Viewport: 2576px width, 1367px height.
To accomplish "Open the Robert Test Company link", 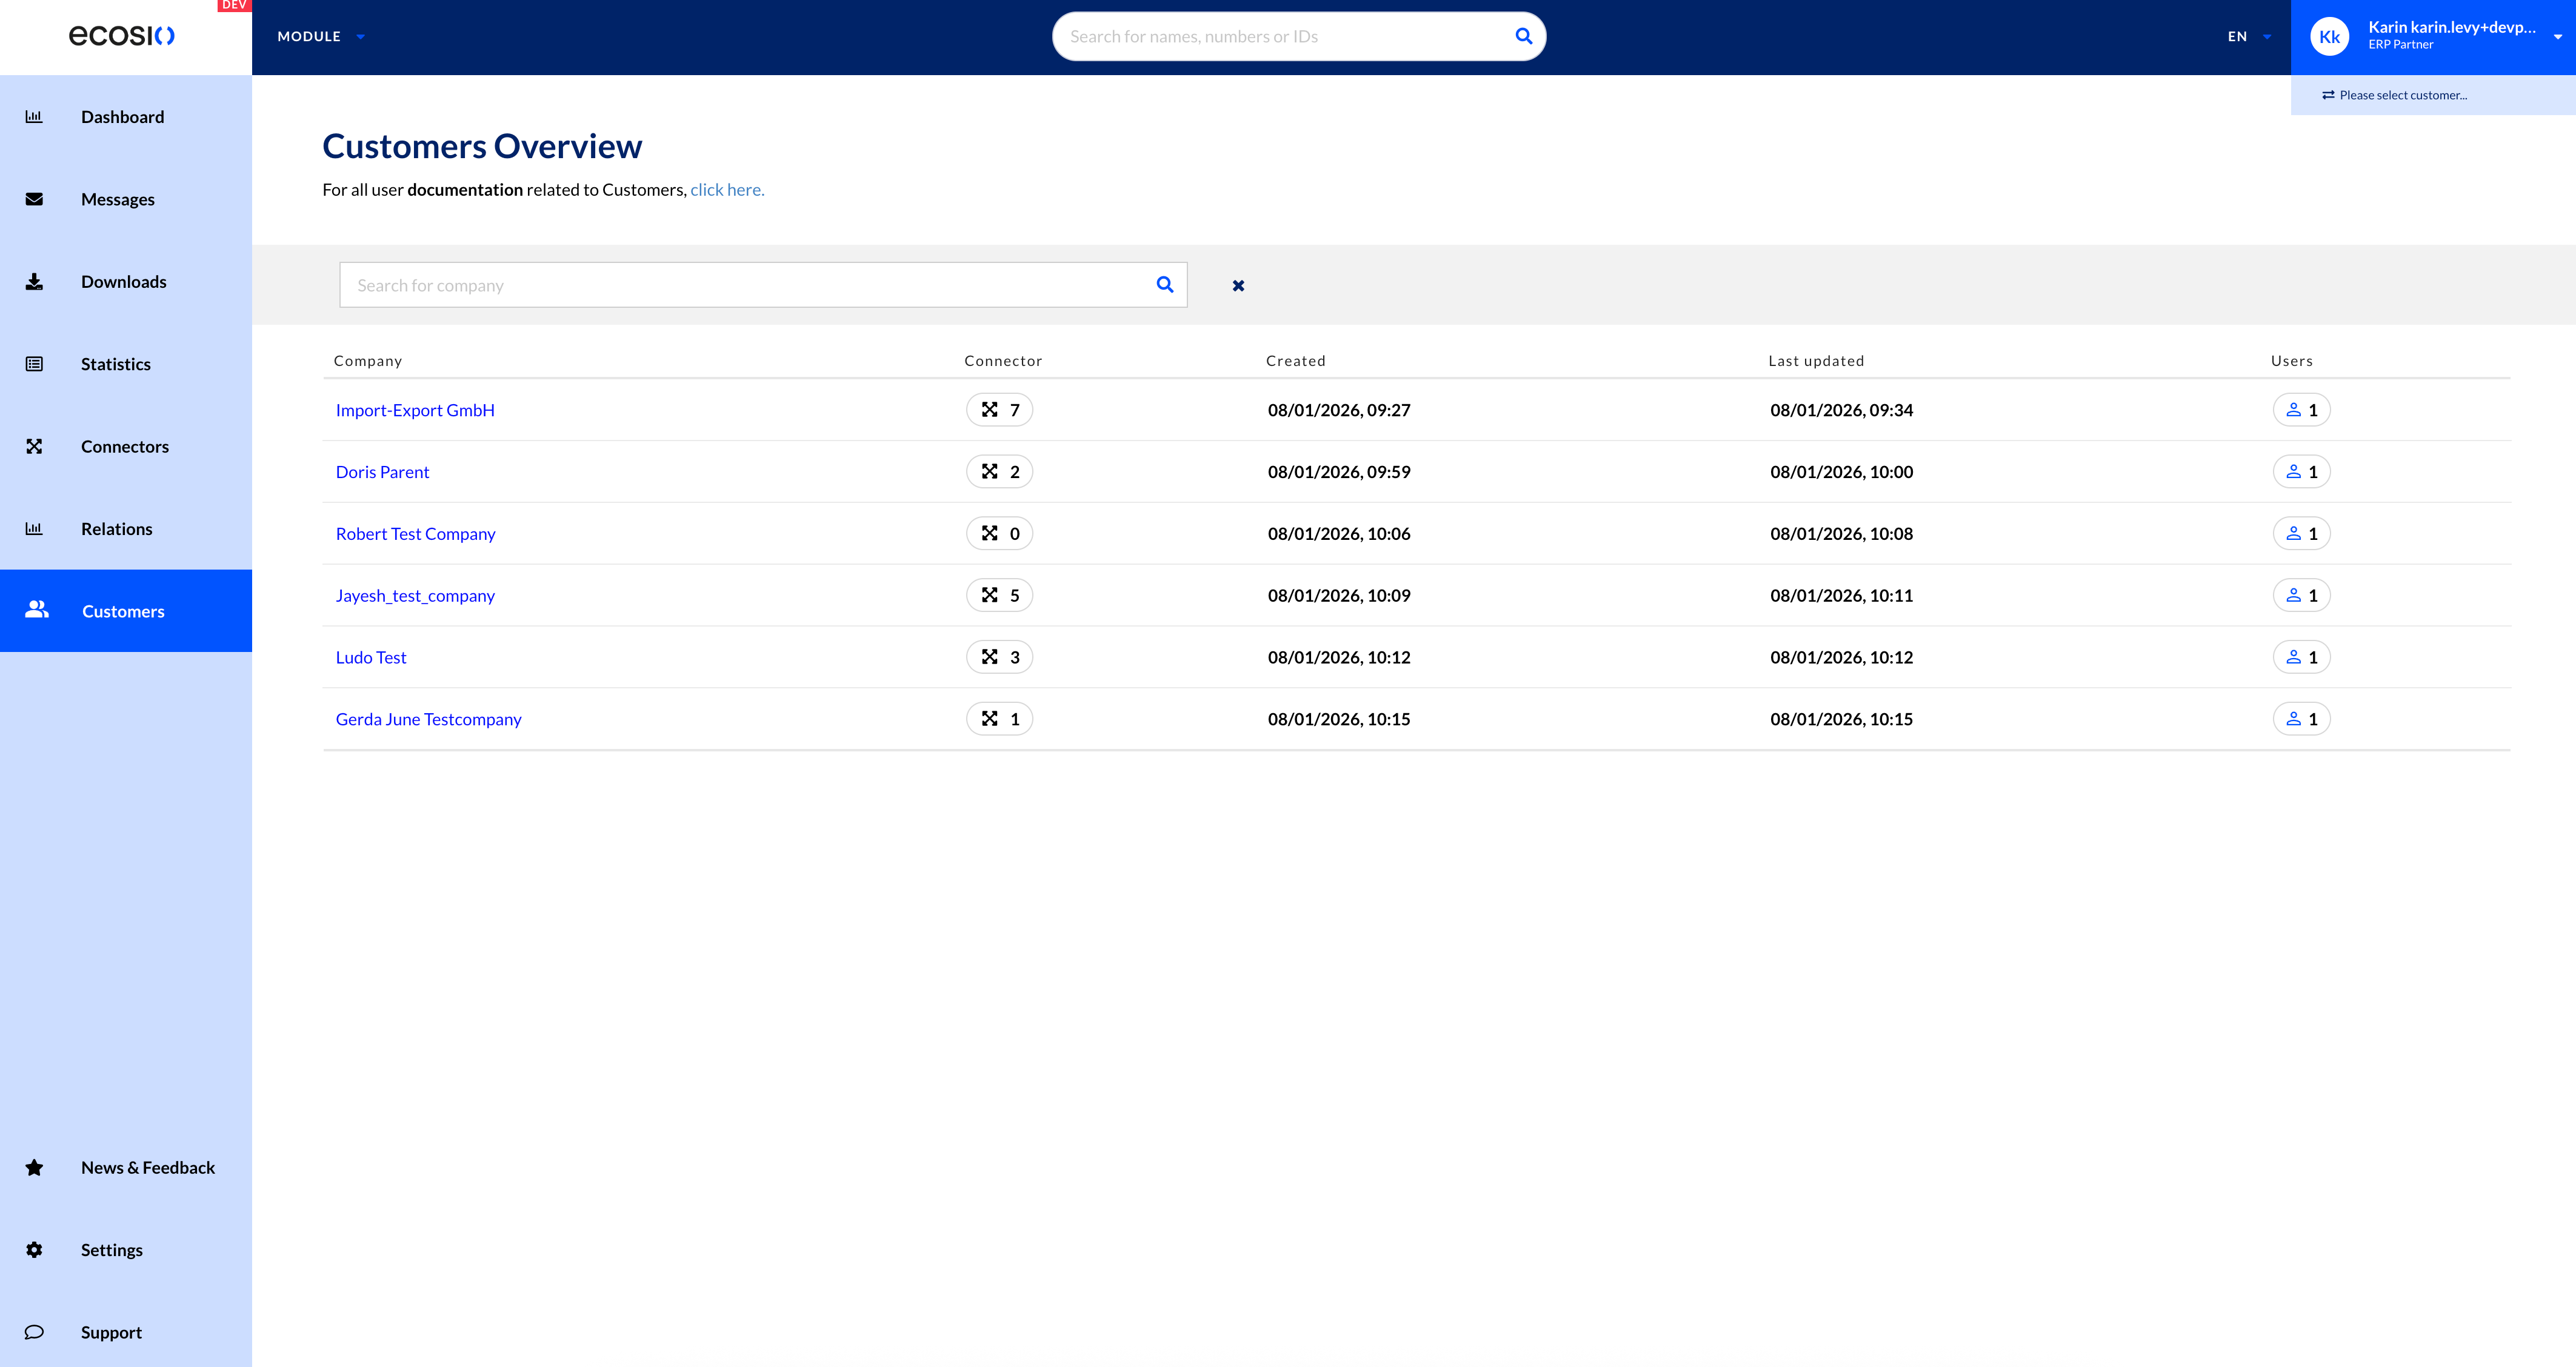I will click(x=415, y=534).
